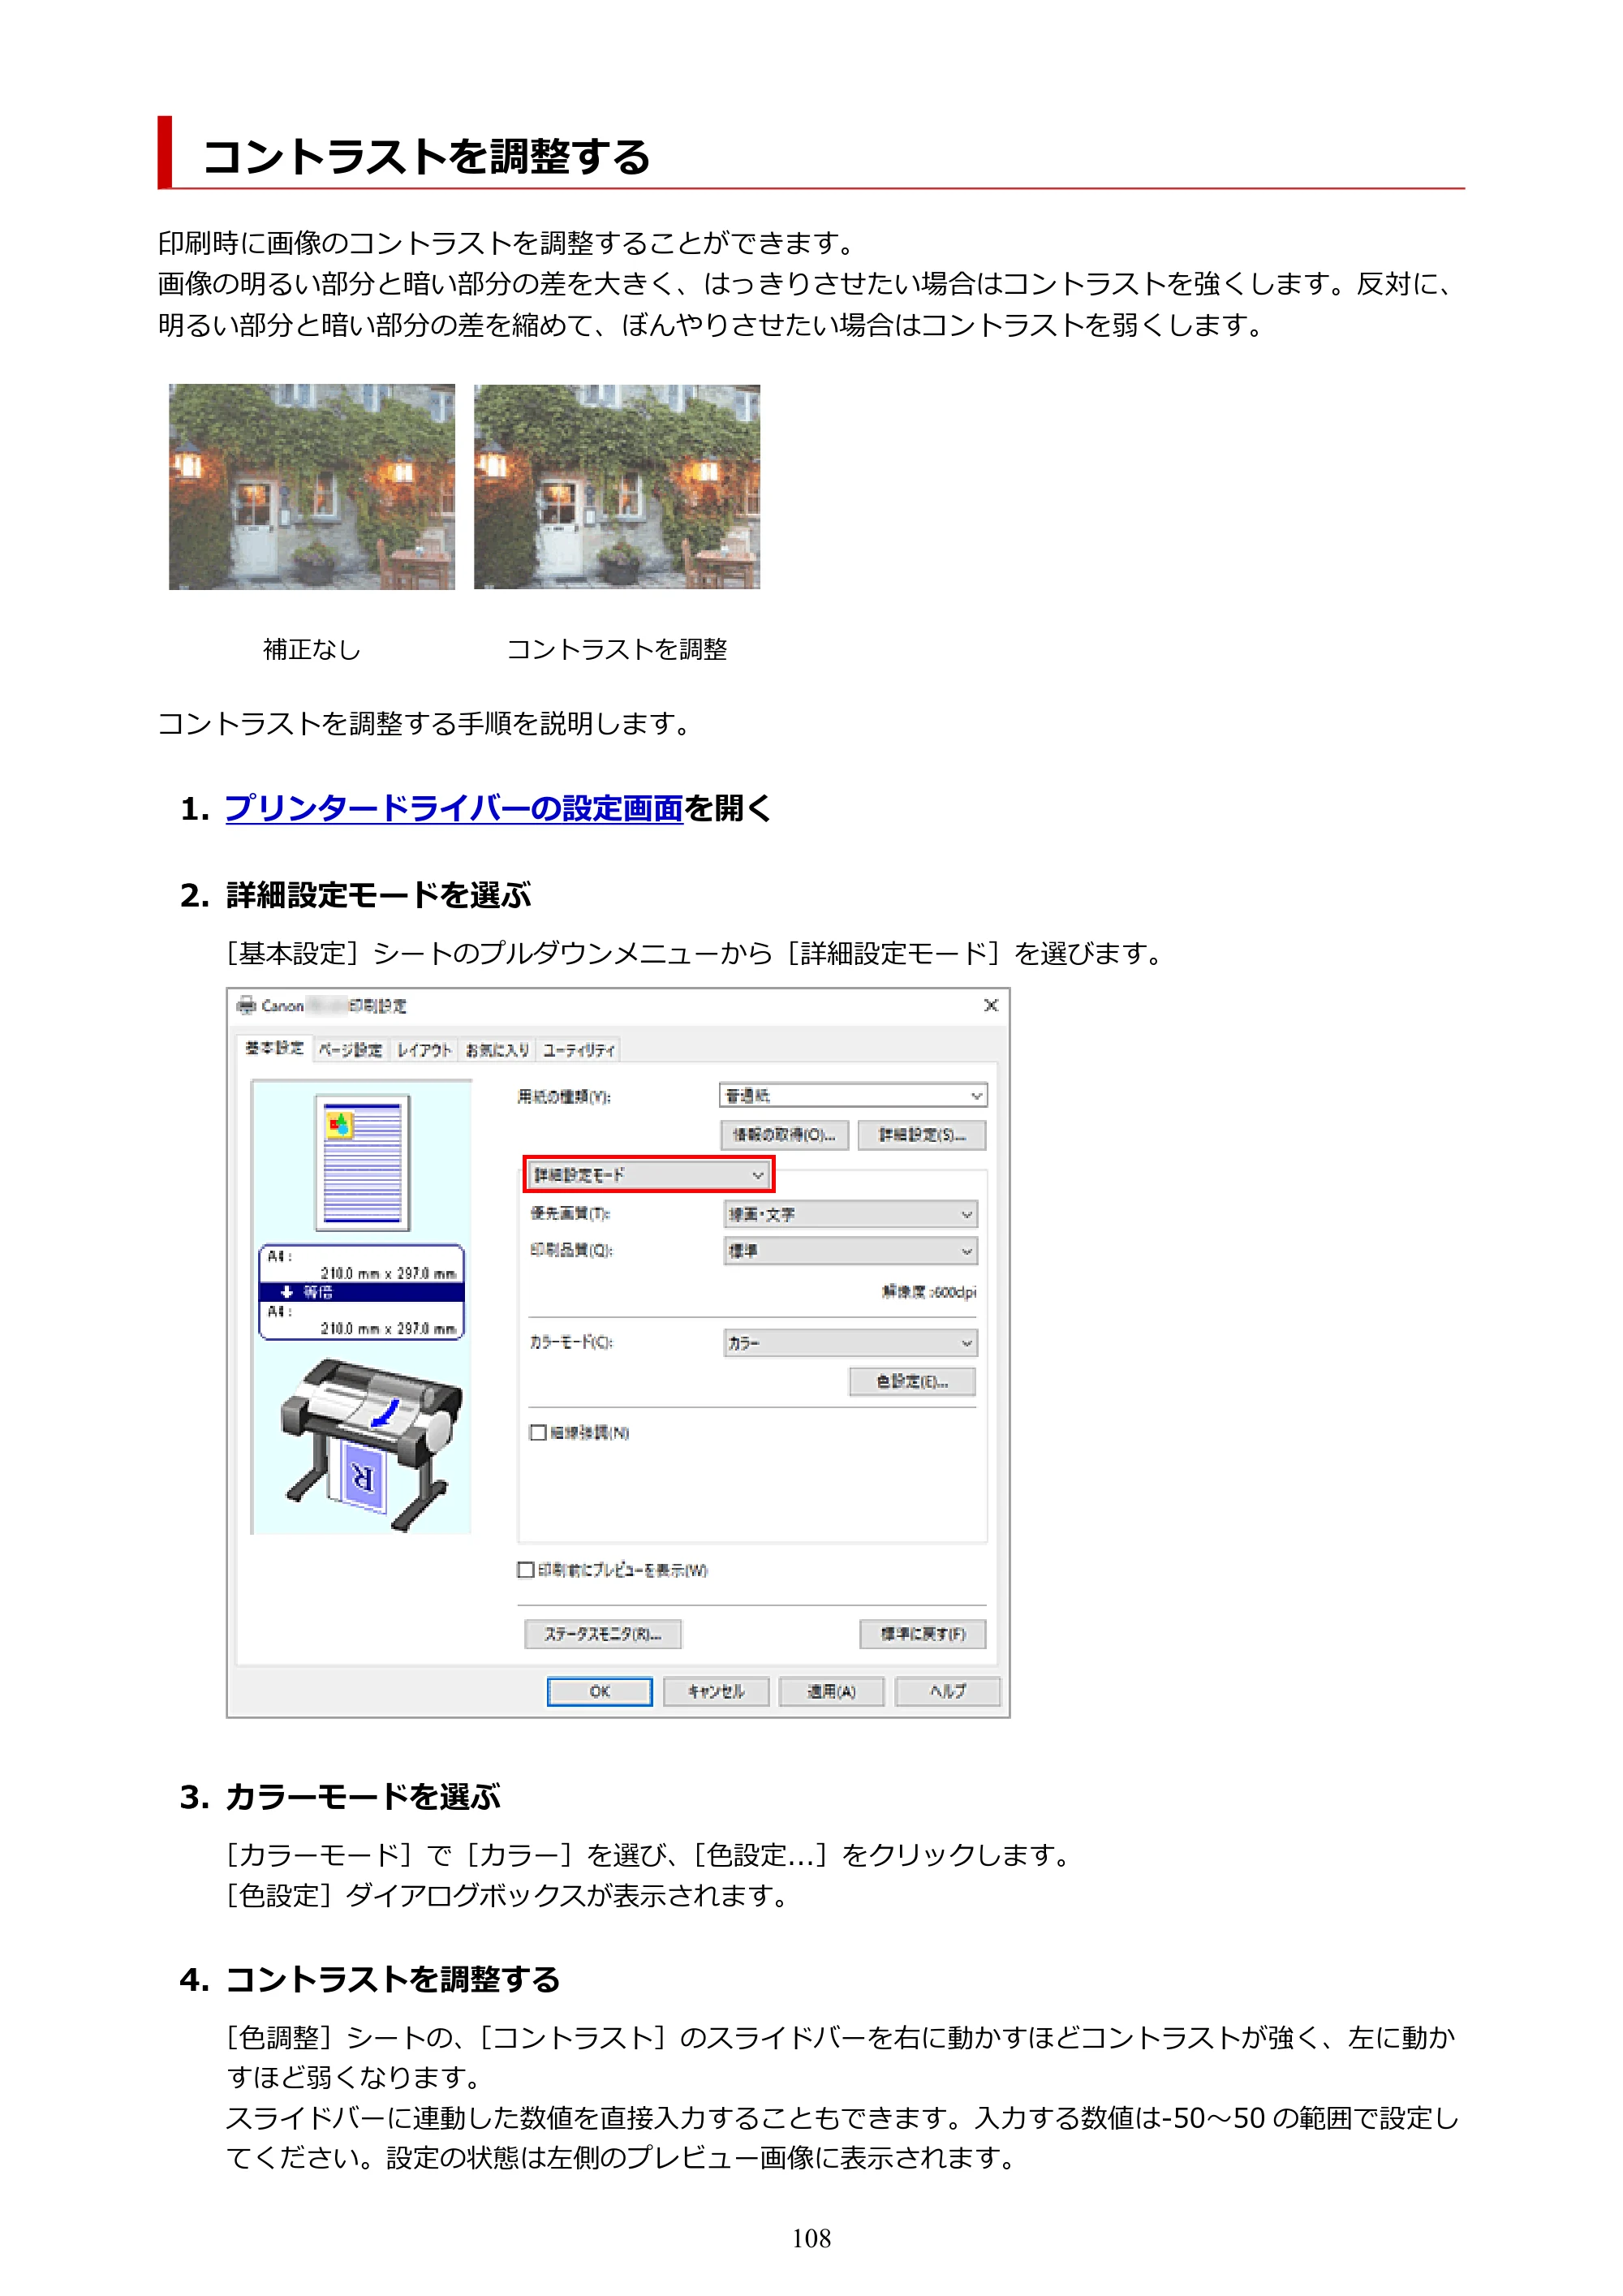Click the 補正なし caption
Screen dimensions: 1623x2296
[312, 650]
